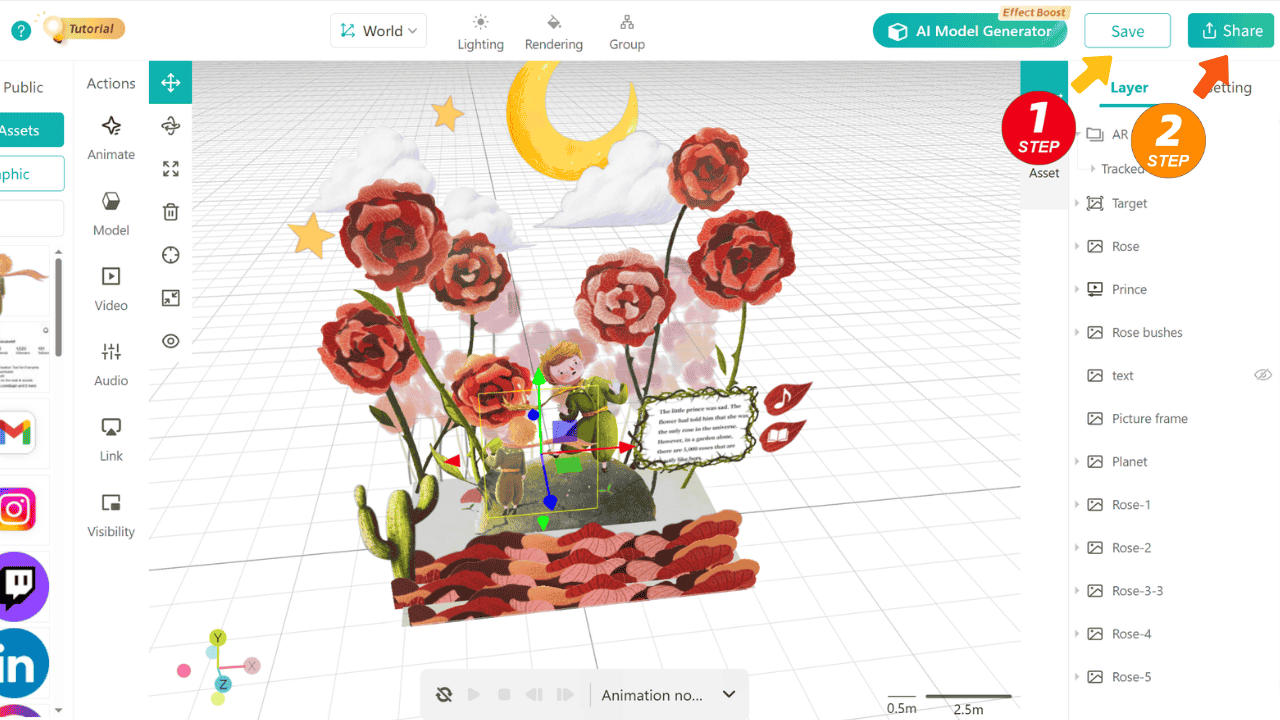Viewport: 1280px width, 720px height.
Task: Select the Public tab
Action: click(x=23, y=88)
